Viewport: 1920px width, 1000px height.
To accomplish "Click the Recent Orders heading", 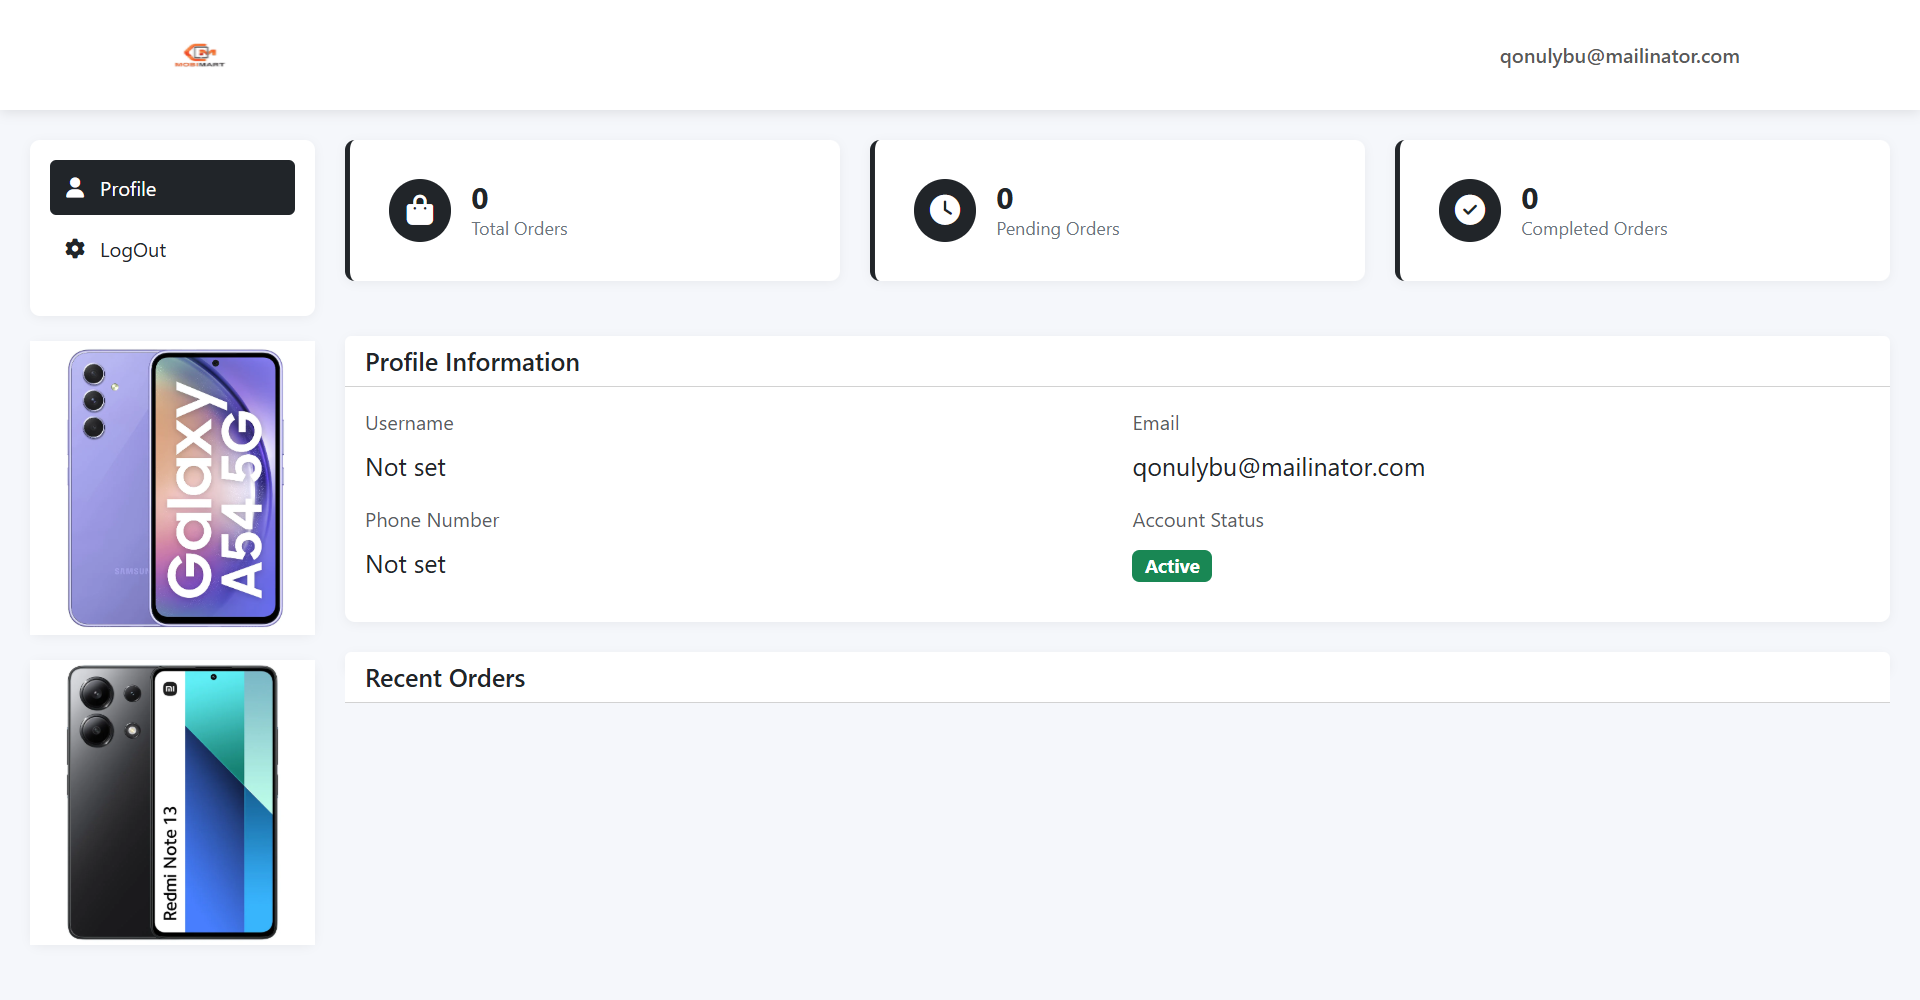I will [x=445, y=678].
